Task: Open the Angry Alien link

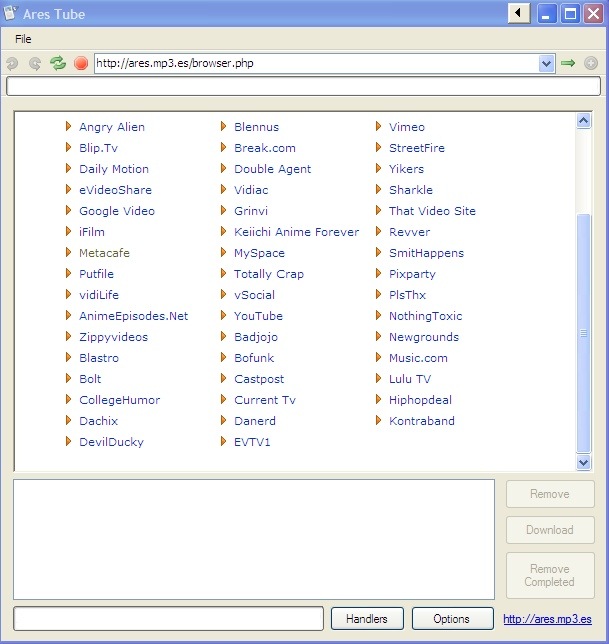Action: [112, 127]
